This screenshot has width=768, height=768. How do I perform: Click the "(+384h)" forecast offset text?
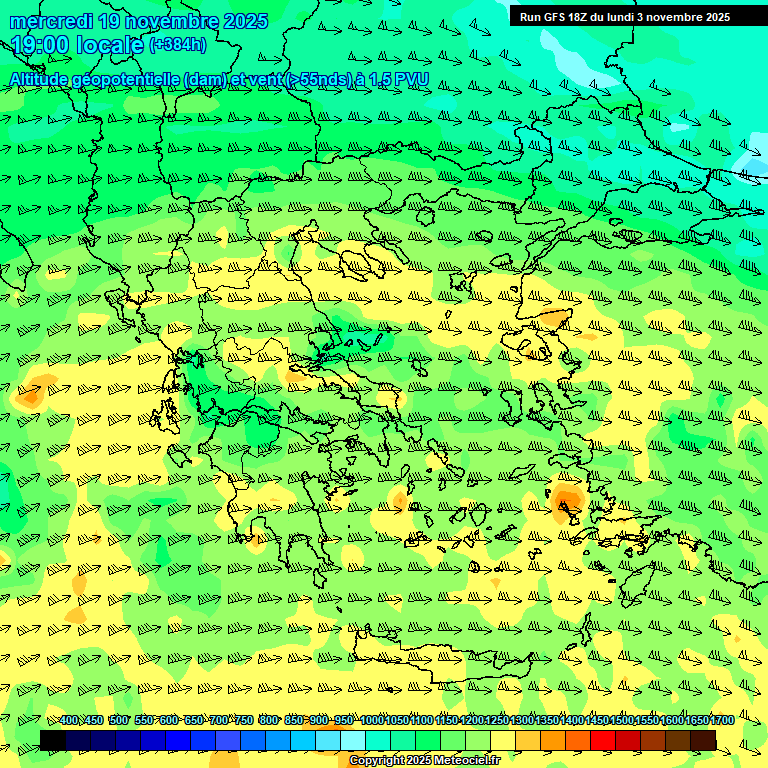coord(177,45)
